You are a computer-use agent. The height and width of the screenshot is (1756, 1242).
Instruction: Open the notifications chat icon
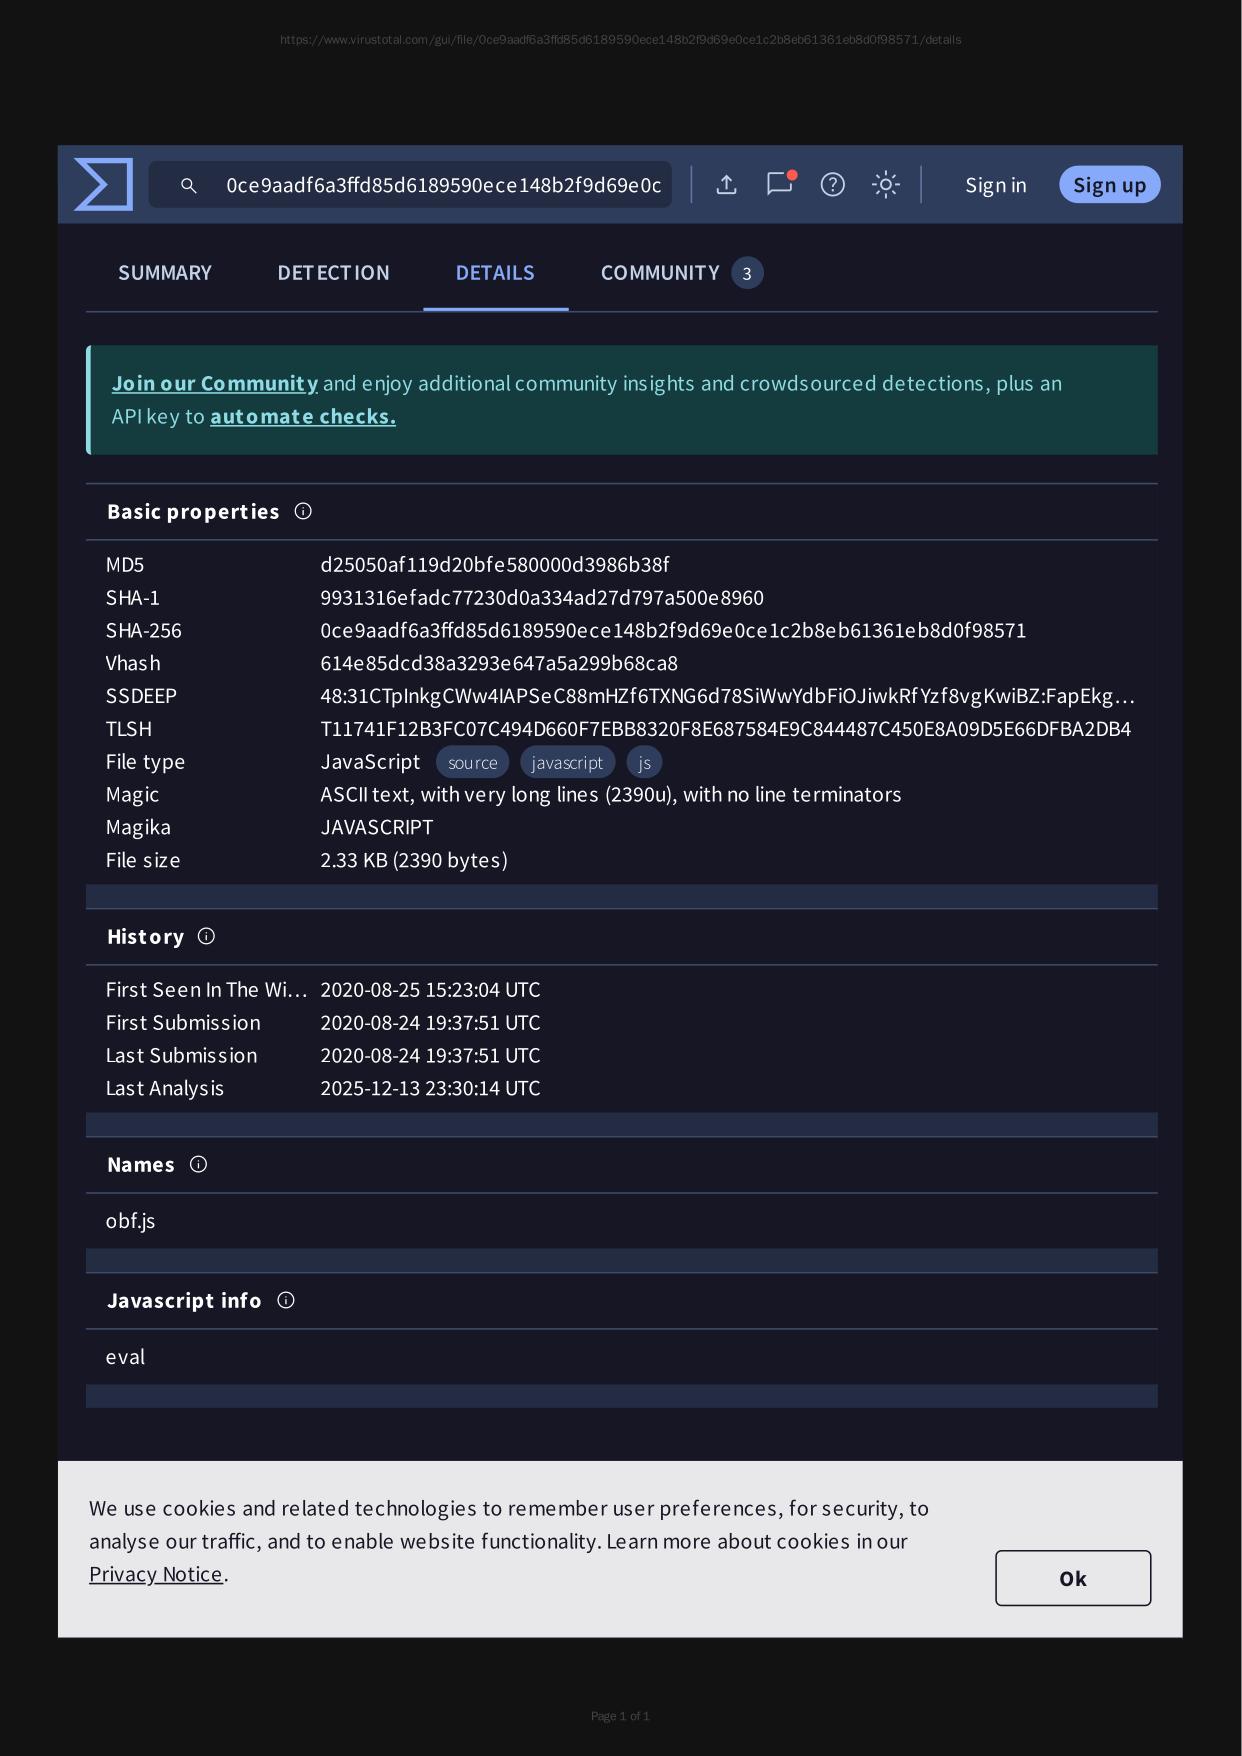[779, 184]
